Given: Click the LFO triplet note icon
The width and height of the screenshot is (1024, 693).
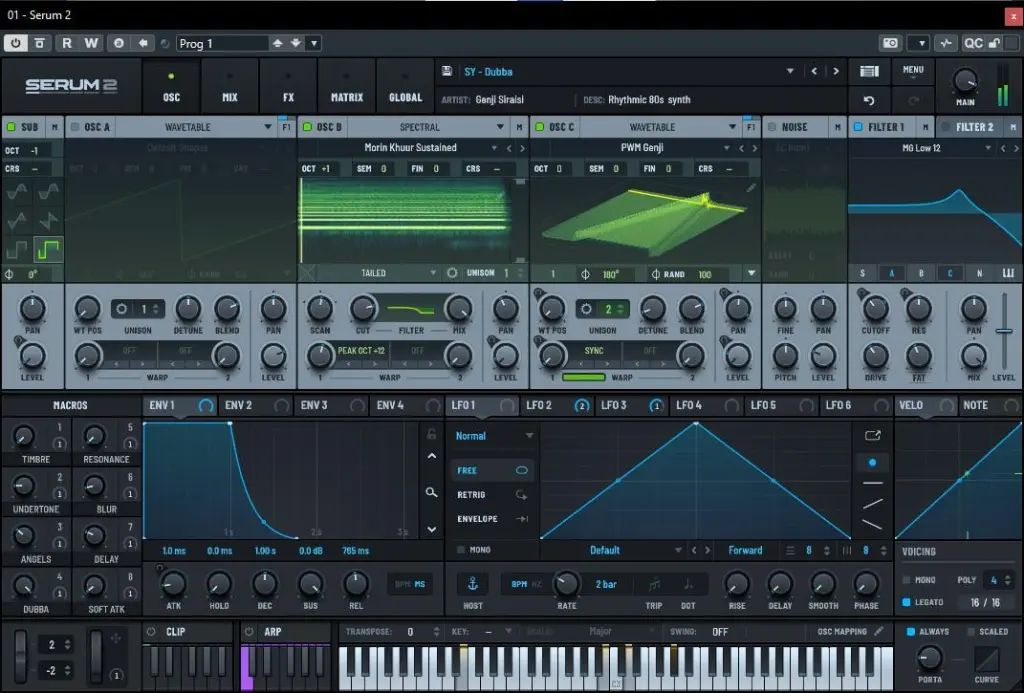Looking at the screenshot, I should (654, 583).
